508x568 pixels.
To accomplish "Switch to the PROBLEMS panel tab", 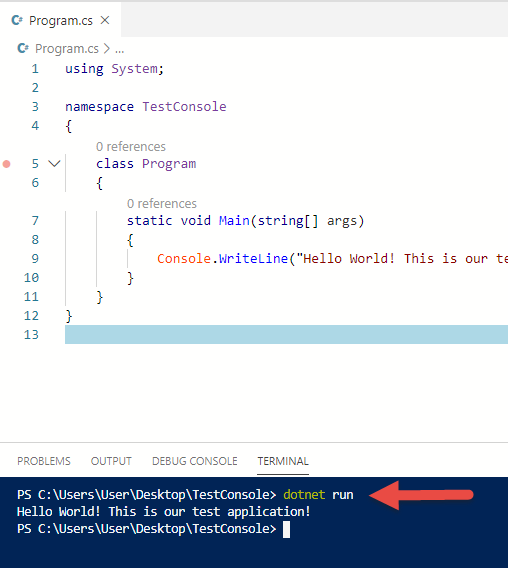I will click(x=44, y=461).
